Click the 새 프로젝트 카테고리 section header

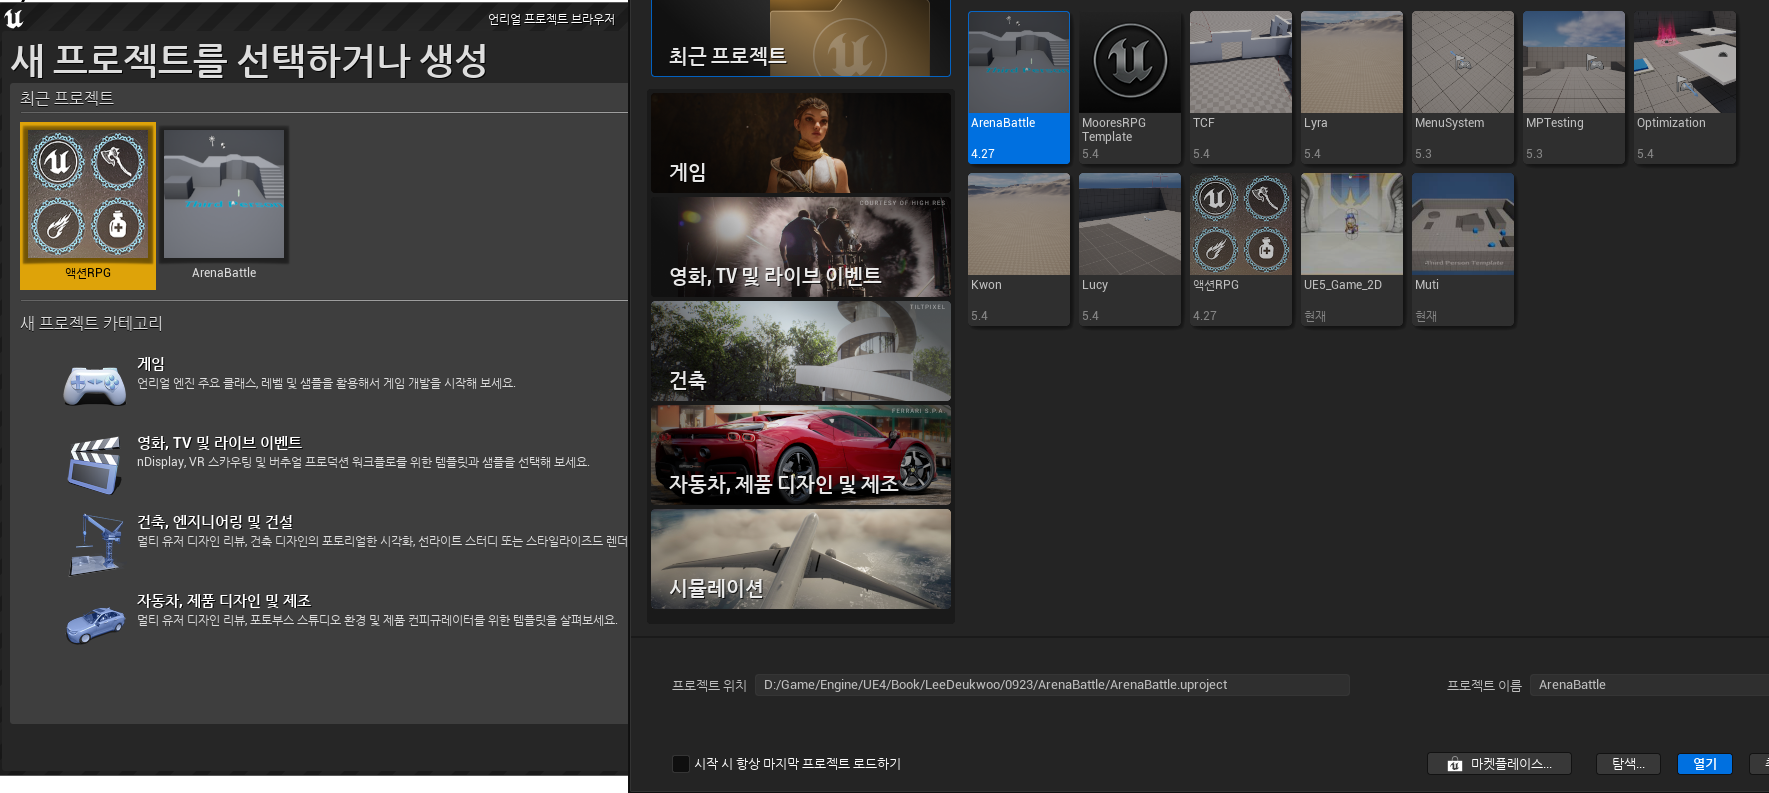pos(91,323)
